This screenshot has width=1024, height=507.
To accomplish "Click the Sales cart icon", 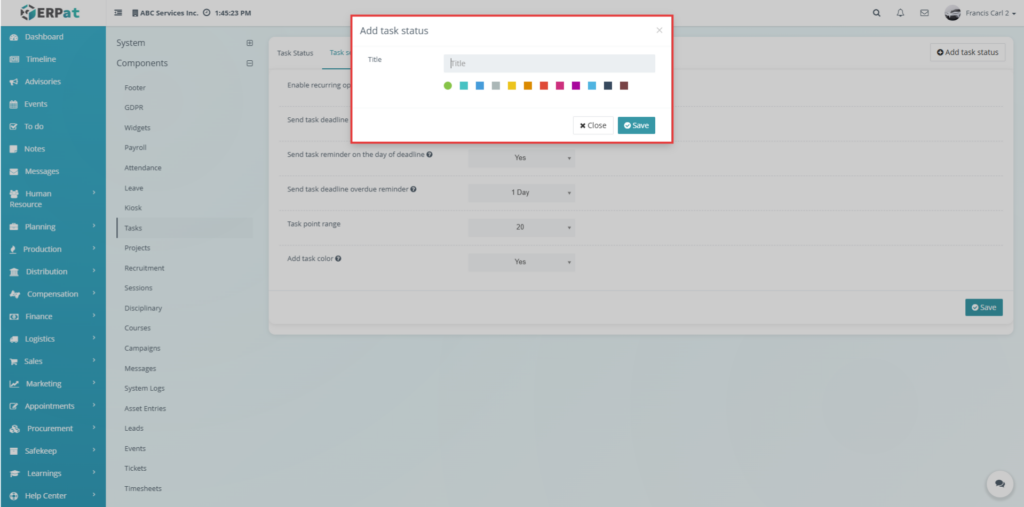I will point(14,362).
